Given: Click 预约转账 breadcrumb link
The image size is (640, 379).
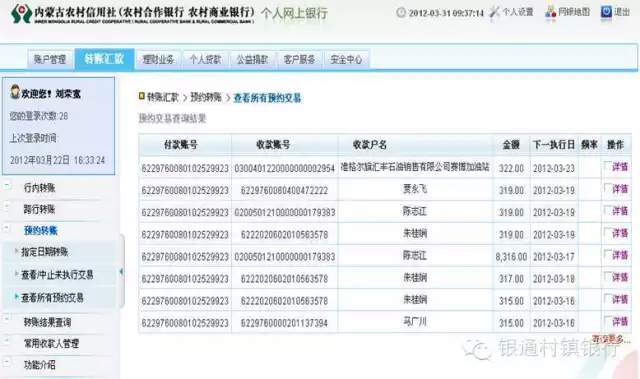Looking at the screenshot, I should click(206, 97).
